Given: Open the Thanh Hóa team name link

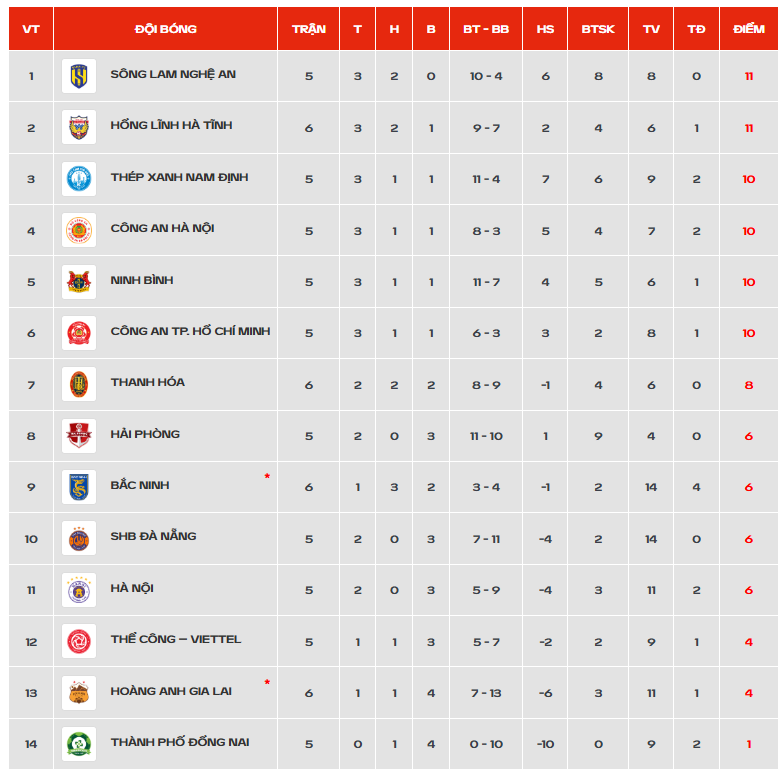Looking at the screenshot, I should (x=148, y=382).
